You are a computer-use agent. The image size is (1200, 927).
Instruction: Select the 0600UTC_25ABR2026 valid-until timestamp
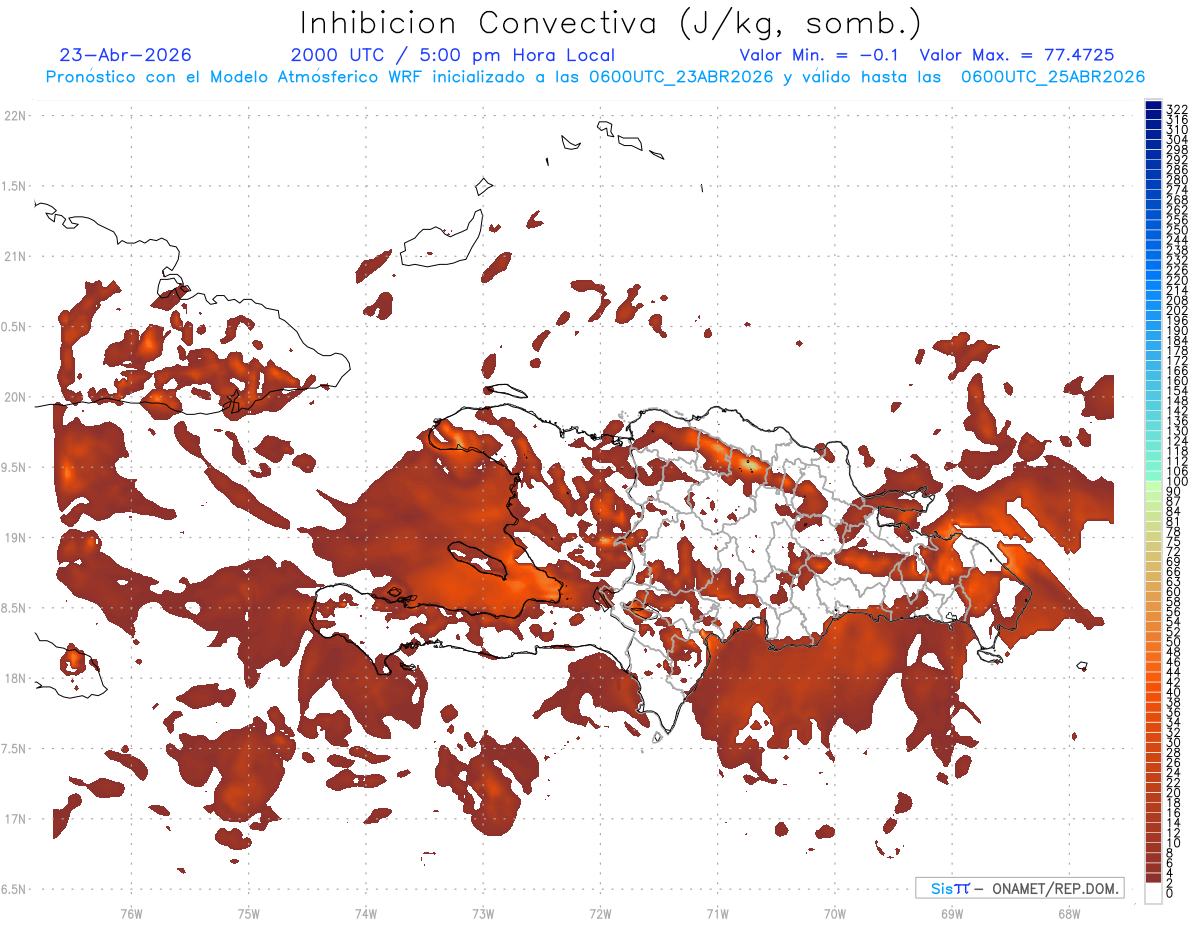pos(1053,77)
